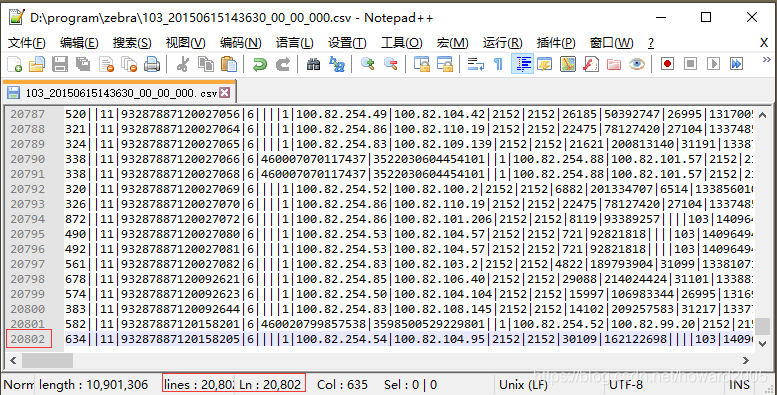Zoom in with the magnifier plus icon
The height and width of the screenshot is (395, 777).
368,64
